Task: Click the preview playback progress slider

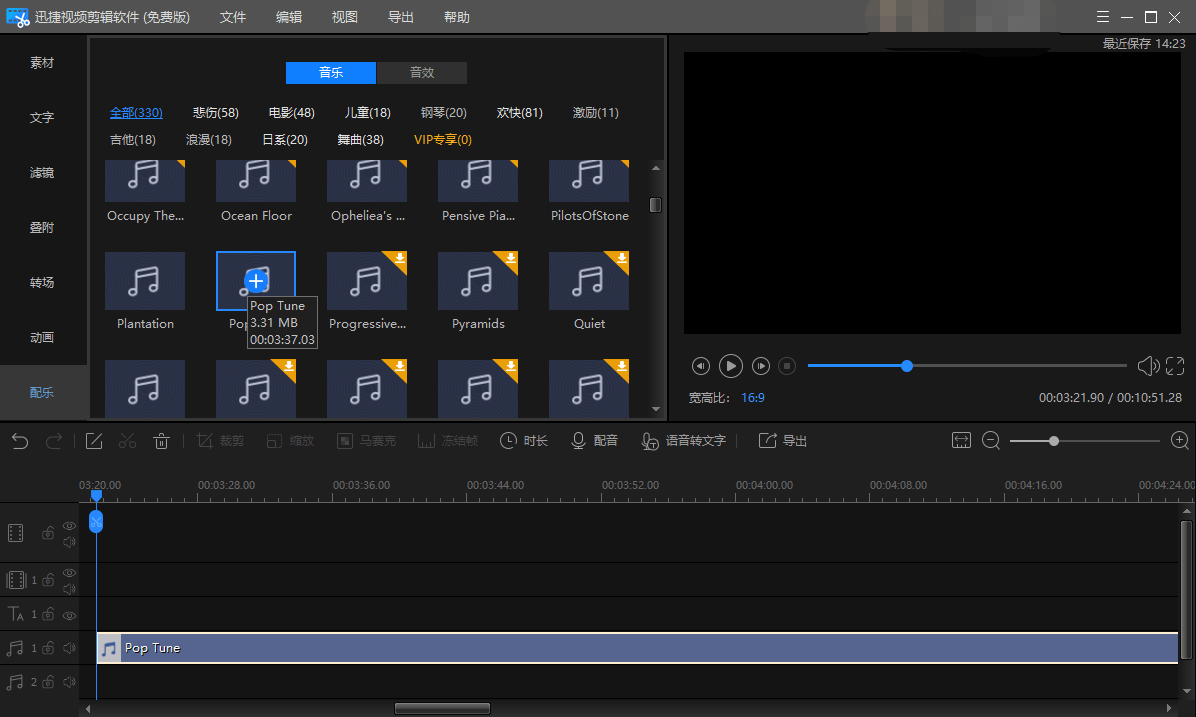Action: [x=966, y=366]
